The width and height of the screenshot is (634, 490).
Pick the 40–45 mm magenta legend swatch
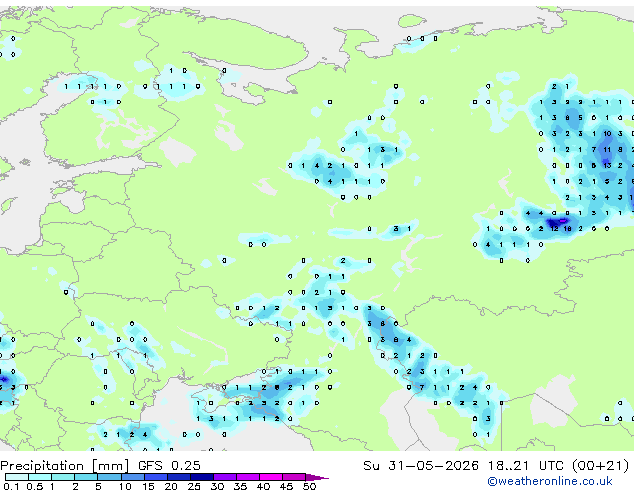tap(271, 477)
